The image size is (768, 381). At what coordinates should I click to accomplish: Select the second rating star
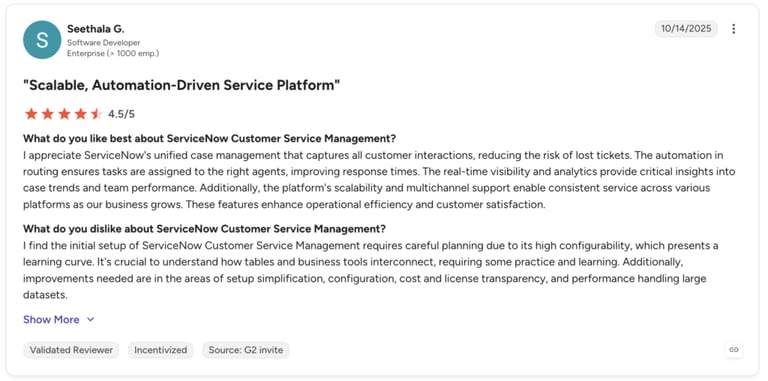[48, 114]
